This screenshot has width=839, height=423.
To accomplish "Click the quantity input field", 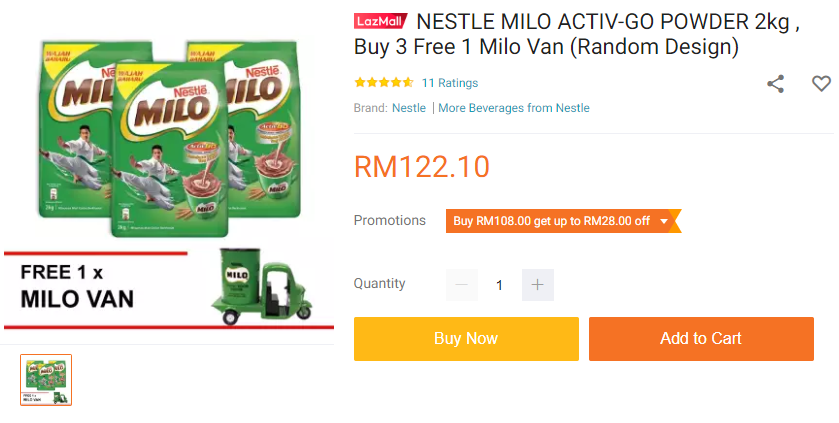I will pyautogui.click(x=499, y=285).
